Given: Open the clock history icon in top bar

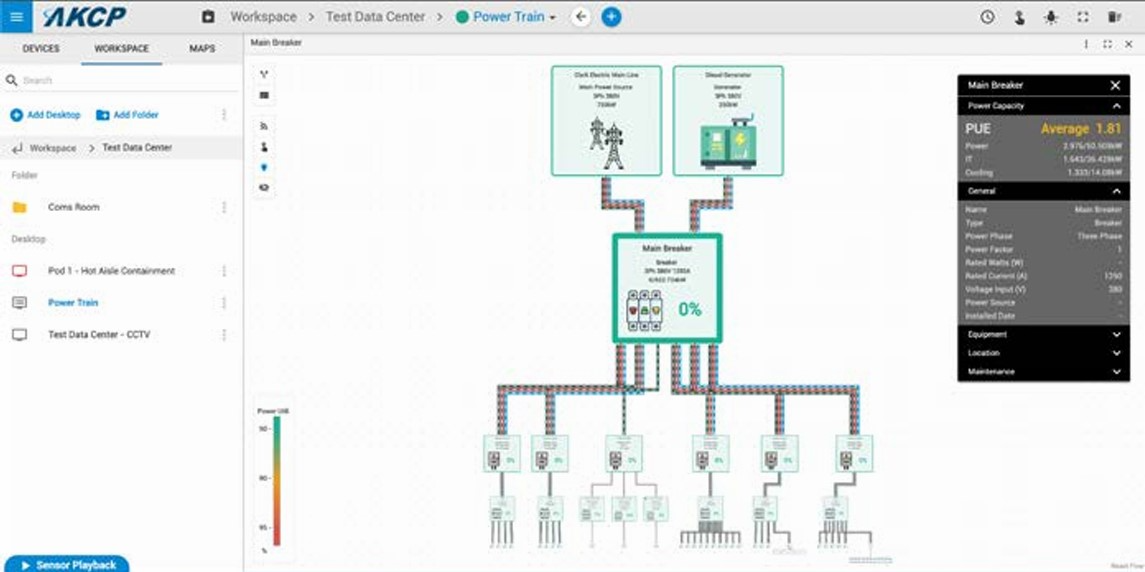Looking at the screenshot, I should (987, 17).
